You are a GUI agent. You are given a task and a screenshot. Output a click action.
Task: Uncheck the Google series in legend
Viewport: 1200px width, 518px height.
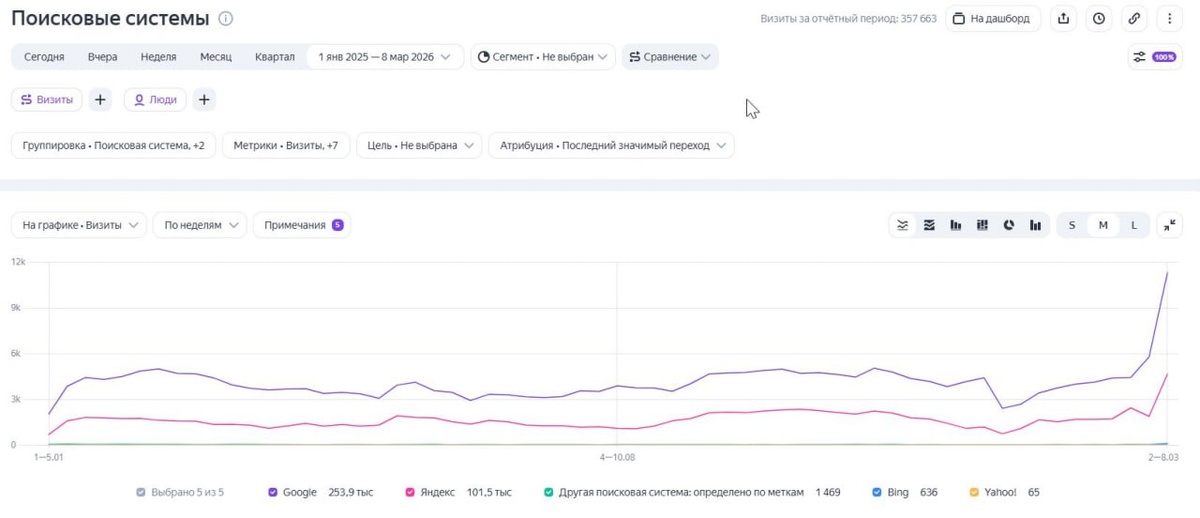tap(273, 492)
